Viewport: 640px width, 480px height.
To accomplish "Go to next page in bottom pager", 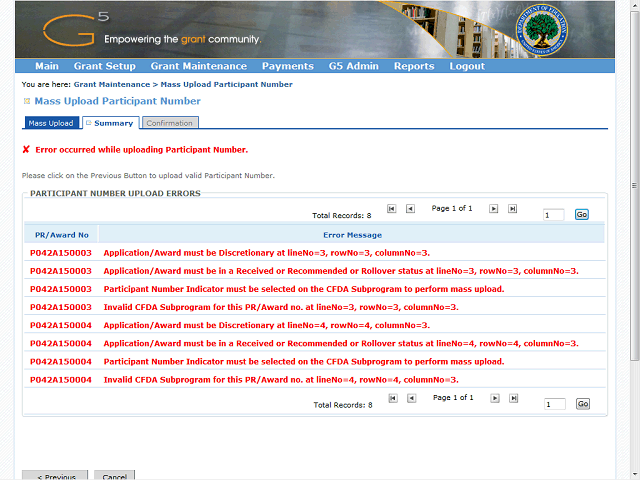I will click(495, 398).
